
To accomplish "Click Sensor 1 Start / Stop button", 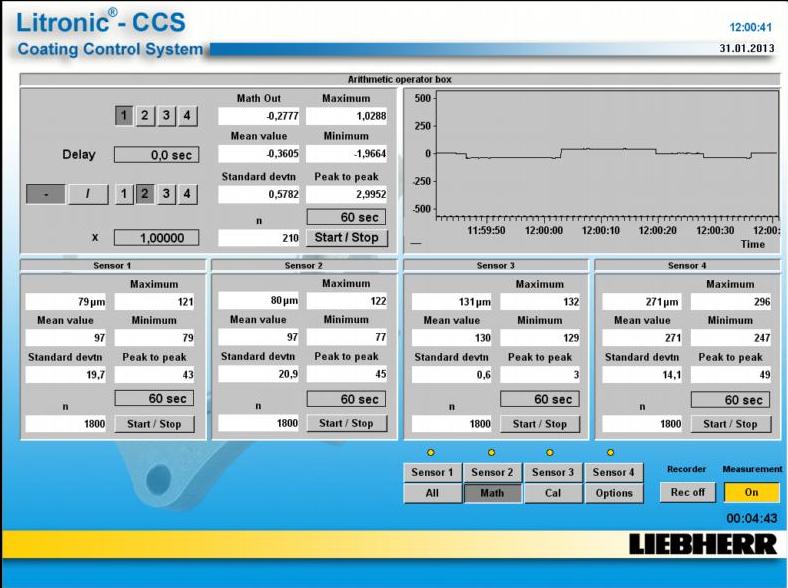I will [x=154, y=424].
